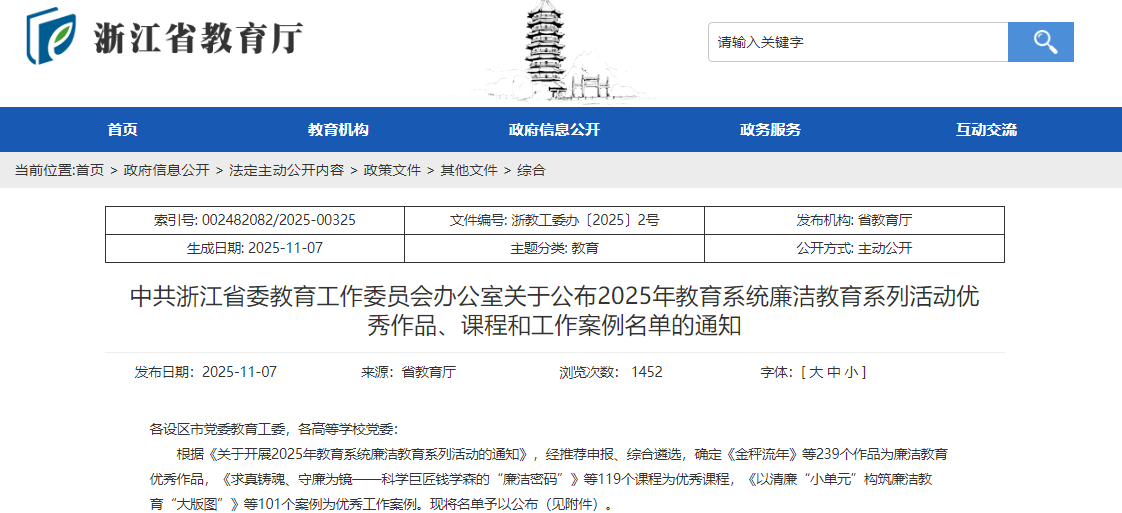Open the 互动交流 navigation item
1122x513 pixels.
986,130
